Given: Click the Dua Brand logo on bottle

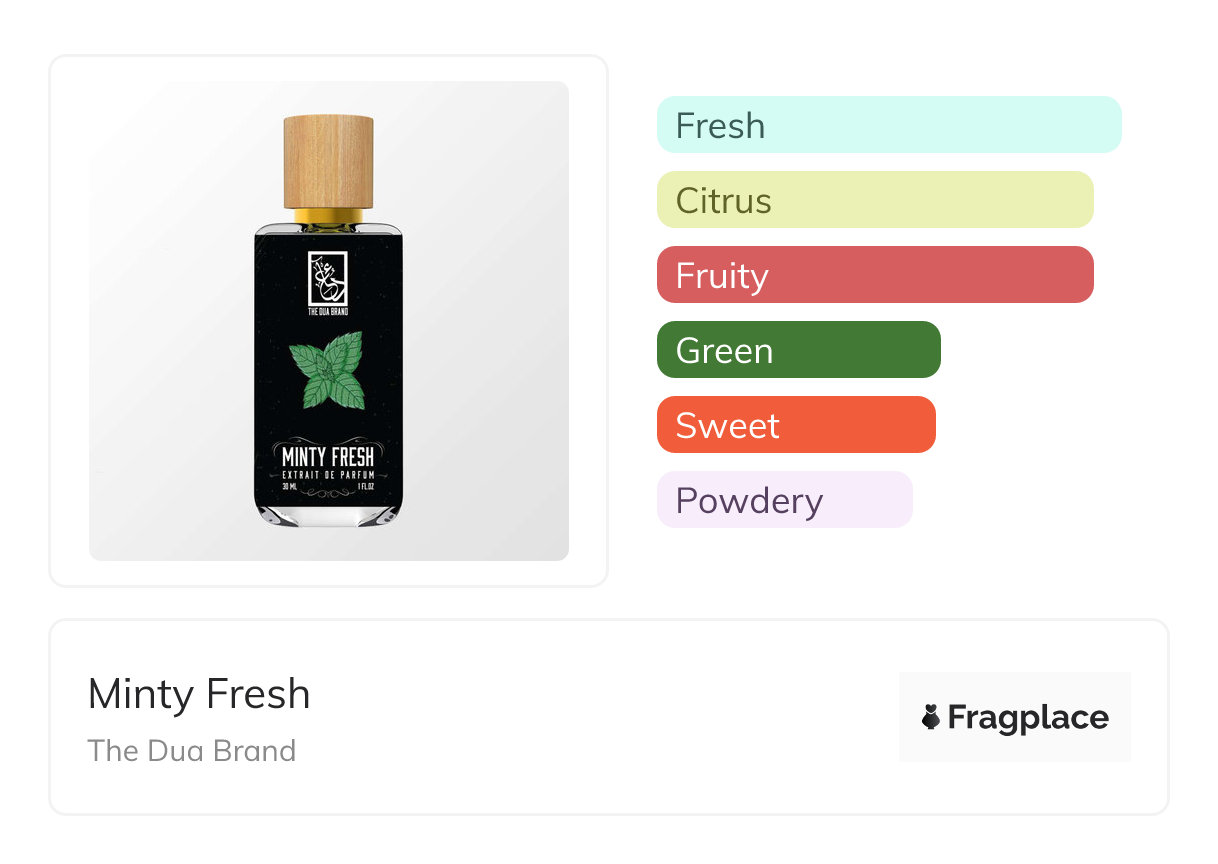Looking at the screenshot, I should pos(328,277).
